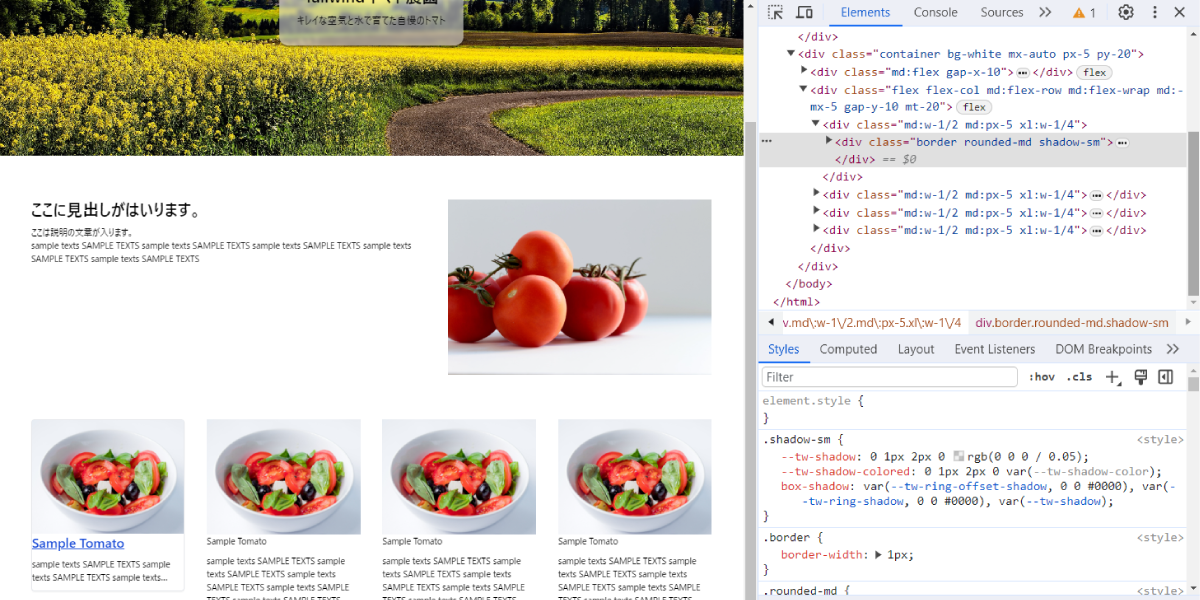Expand the md:flex gap-x-10 div node
Image resolution: width=1200 pixels, height=600 pixels.
click(x=804, y=71)
